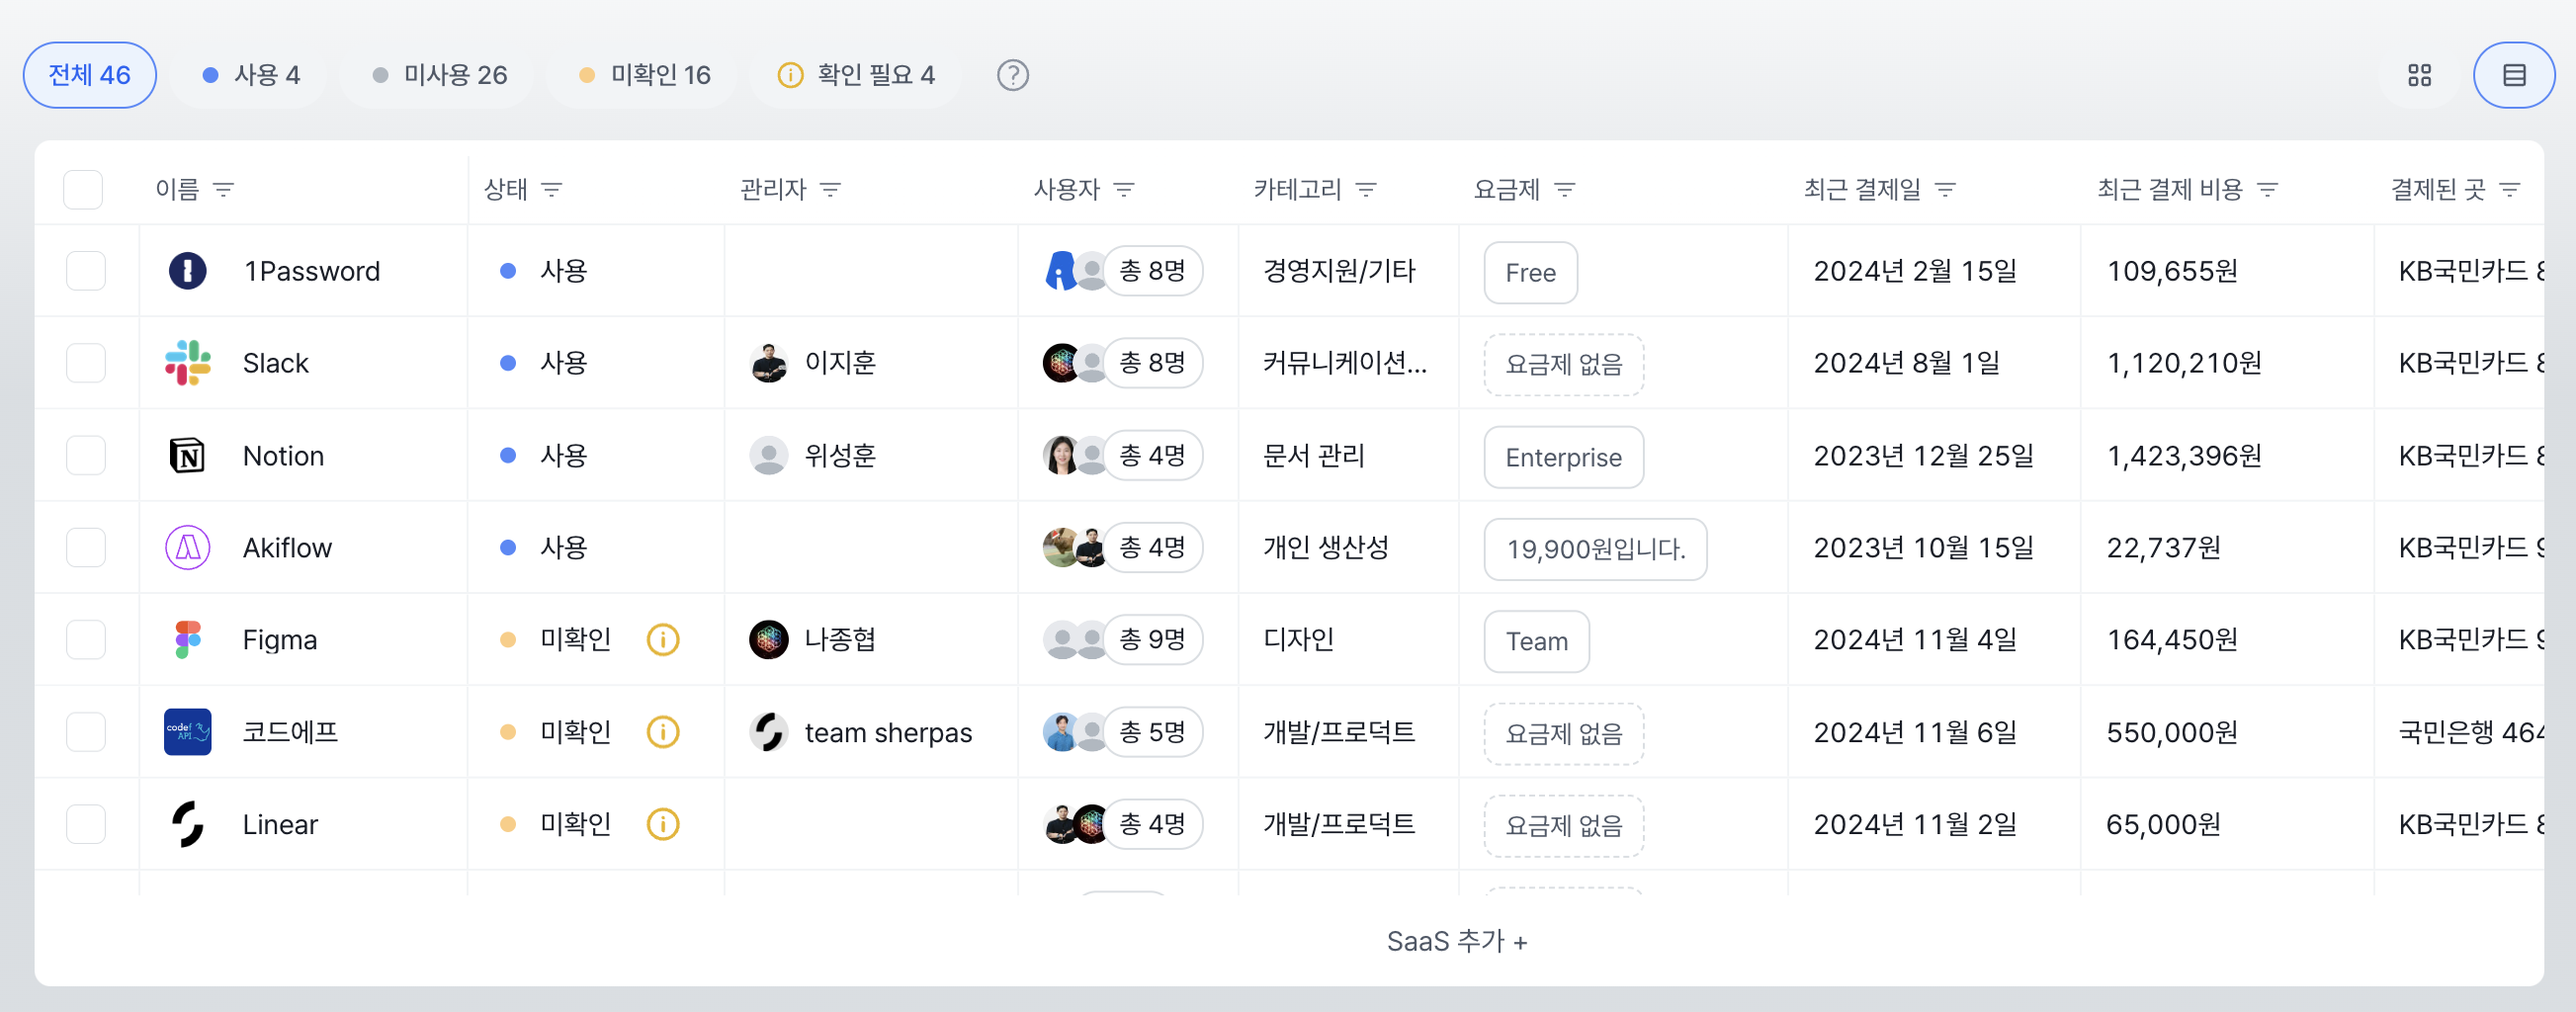Click the Slack app logo
Image resolution: width=2576 pixels, height=1012 pixels.
(x=188, y=363)
